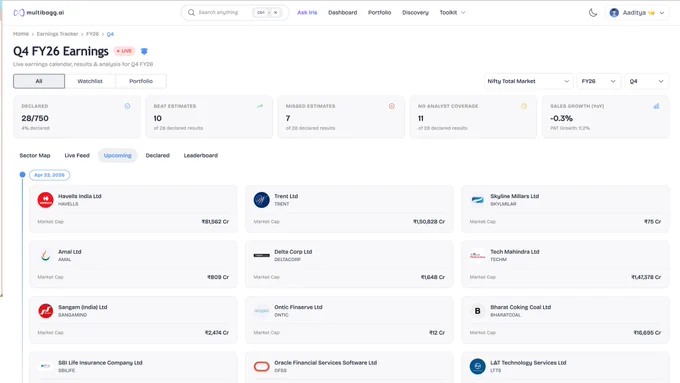Click the Trent Ltd logo
The width and height of the screenshot is (680, 383).
tap(262, 200)
